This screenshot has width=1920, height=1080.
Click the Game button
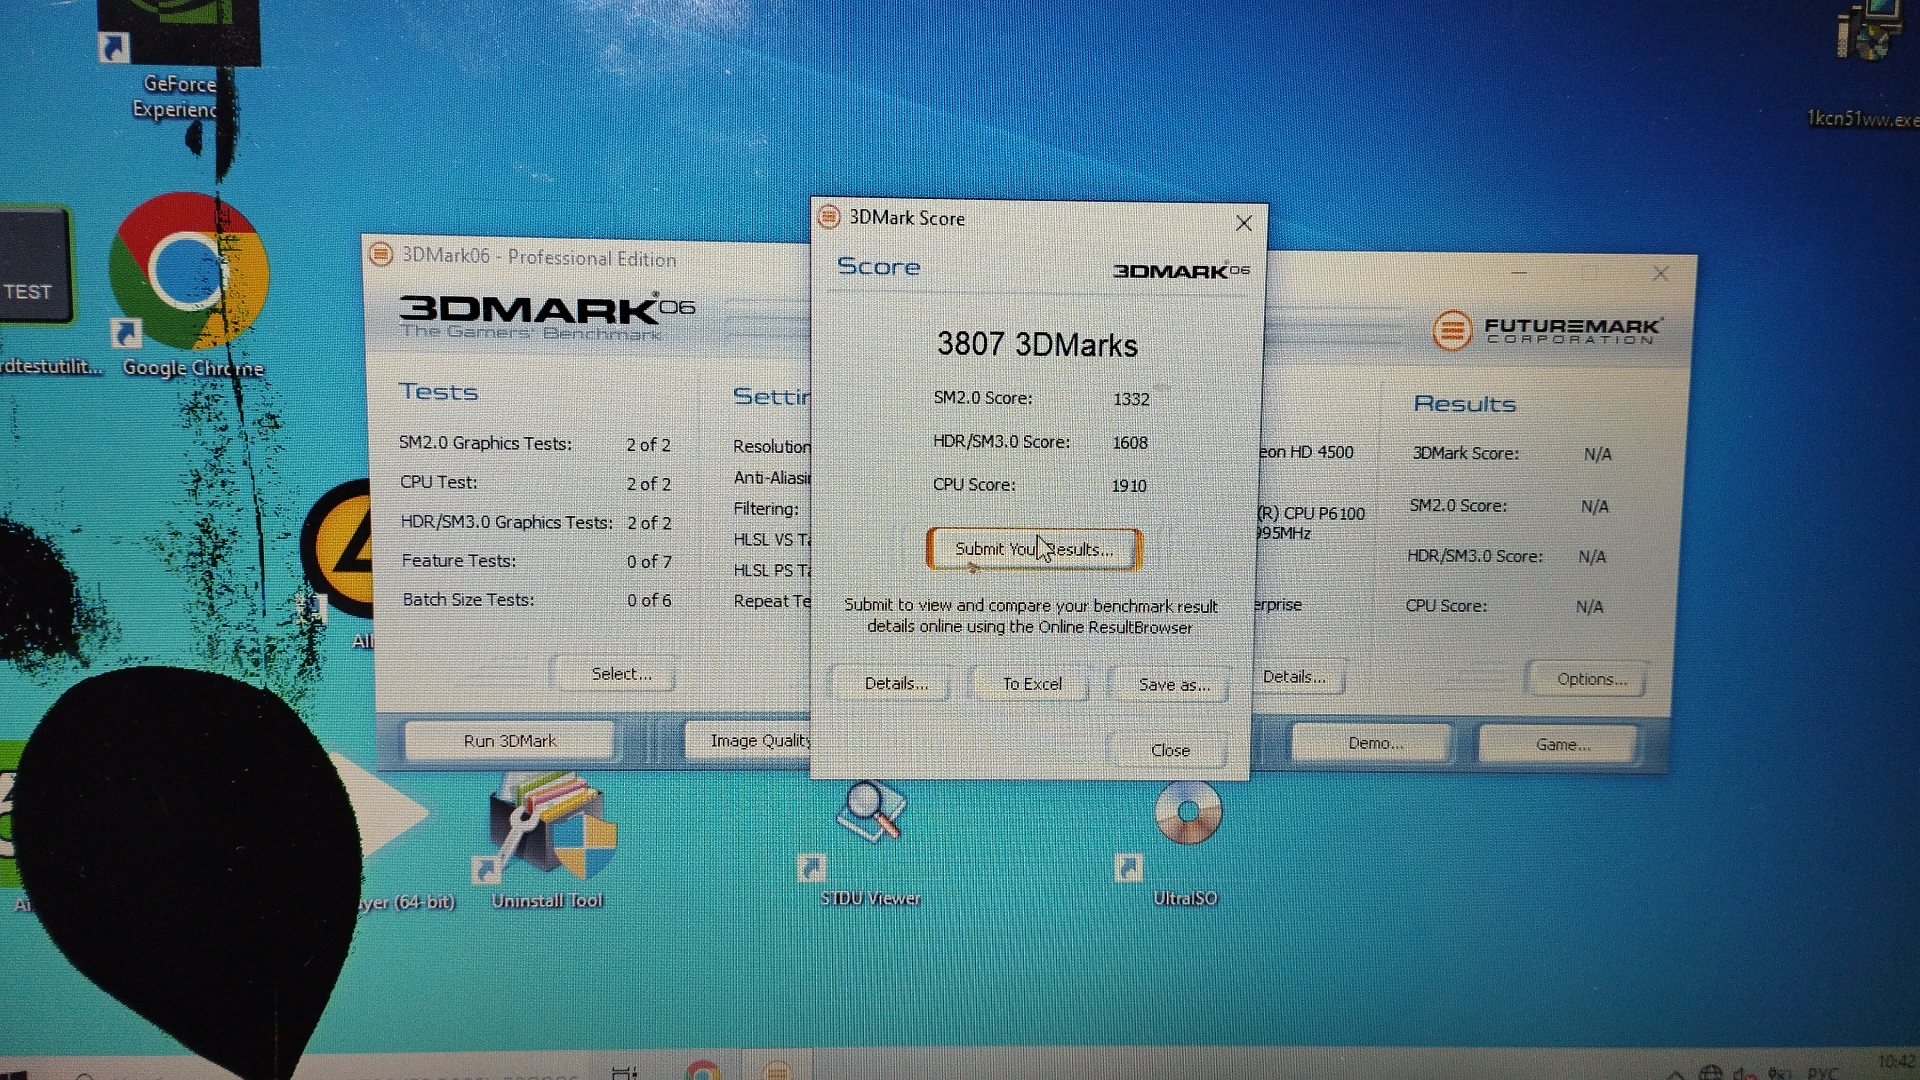click(1561, 745)
